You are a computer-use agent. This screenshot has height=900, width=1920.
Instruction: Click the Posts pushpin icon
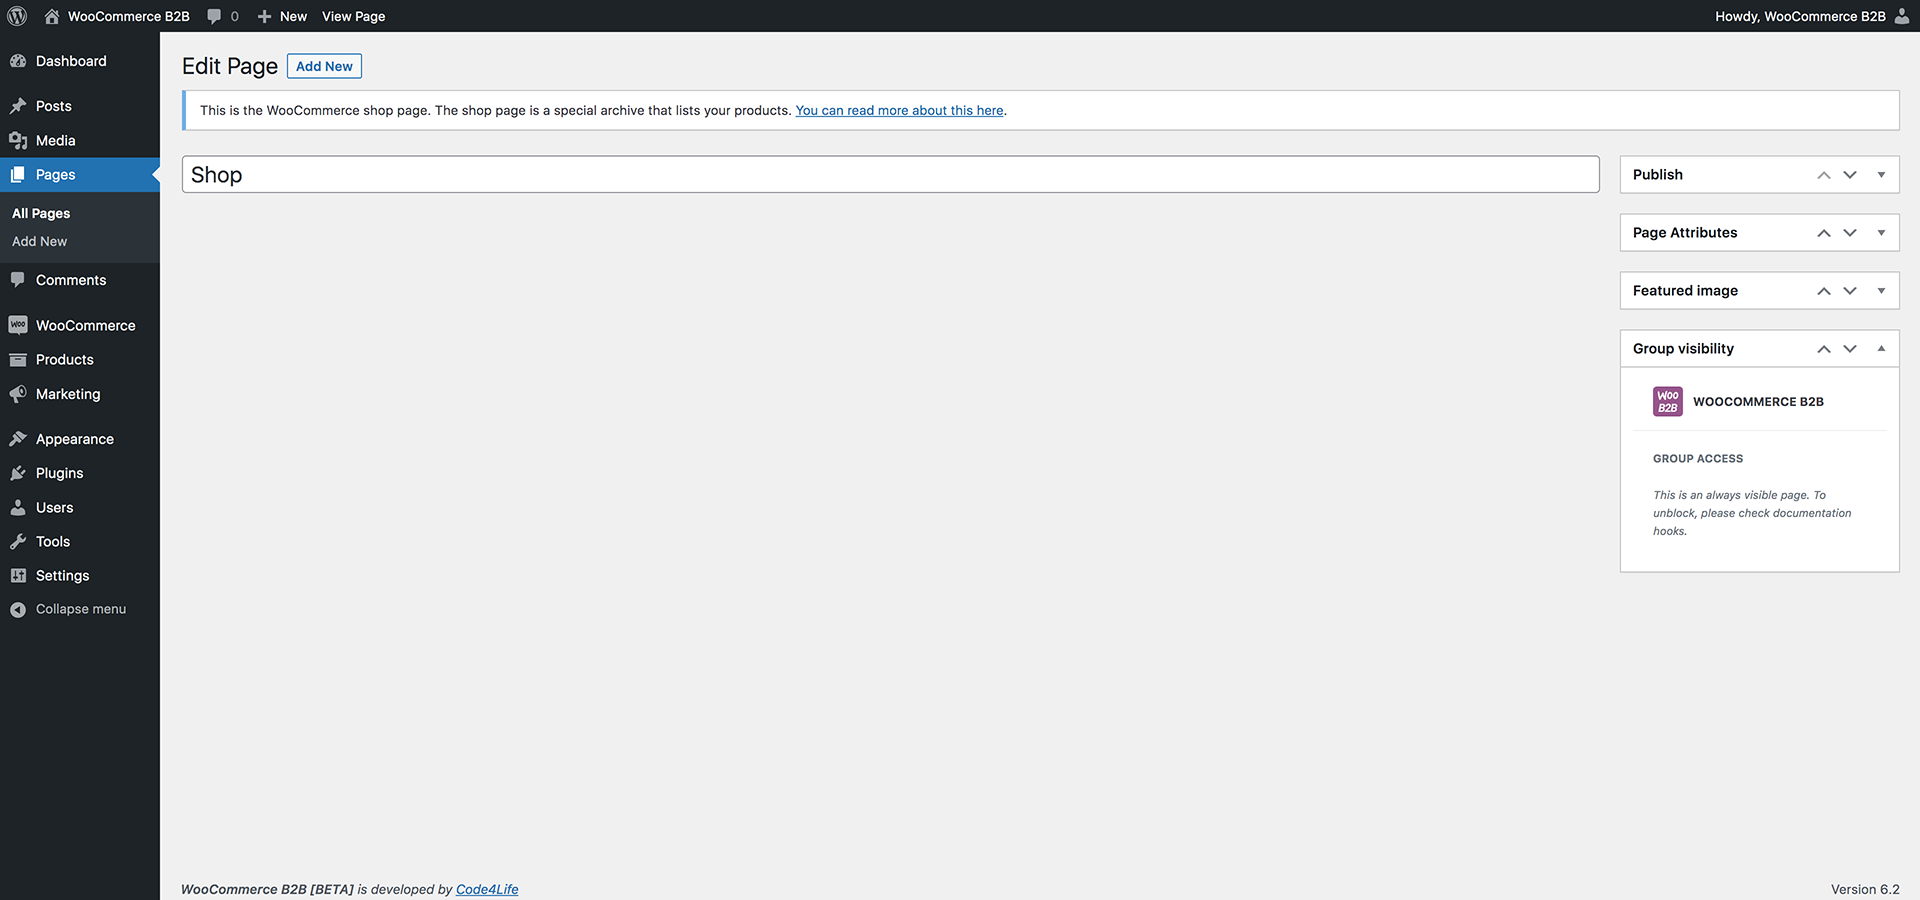point(18,106)
